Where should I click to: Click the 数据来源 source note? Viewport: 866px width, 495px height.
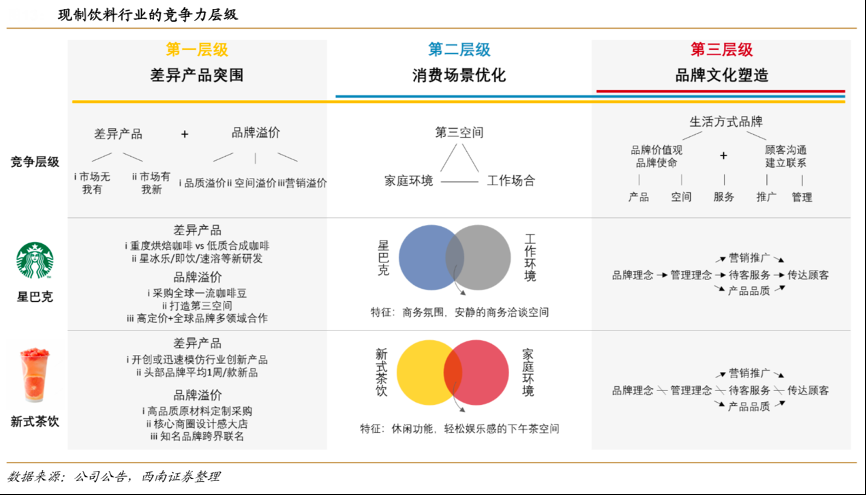[113, 477]
